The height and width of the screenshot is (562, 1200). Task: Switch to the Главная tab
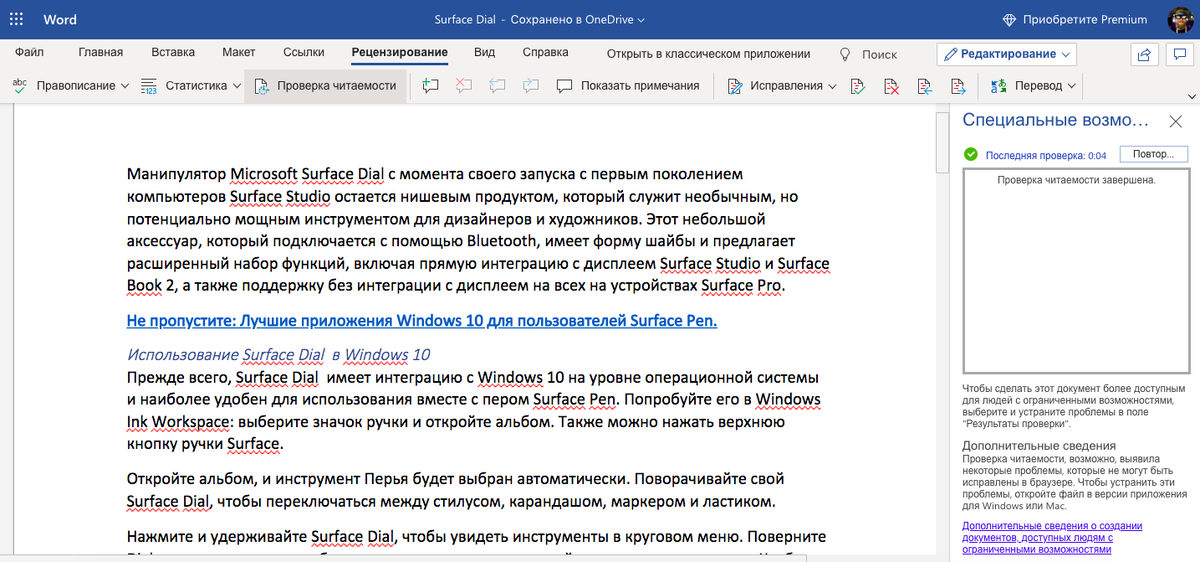[101, 53]
